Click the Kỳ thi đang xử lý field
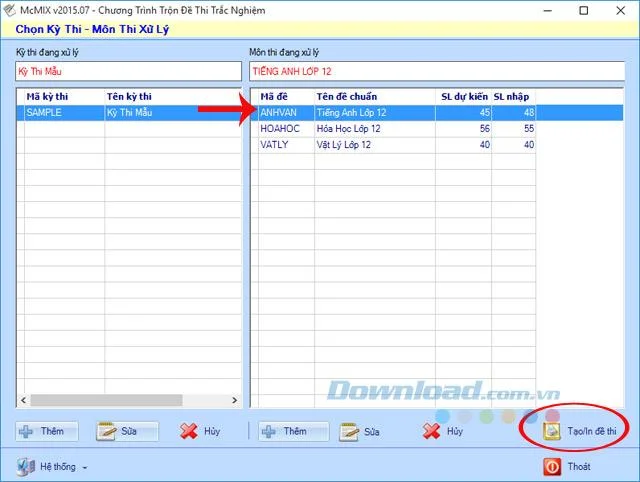This screenshot has height=482, width=640. pyautogui.click(x=128, y=71)
